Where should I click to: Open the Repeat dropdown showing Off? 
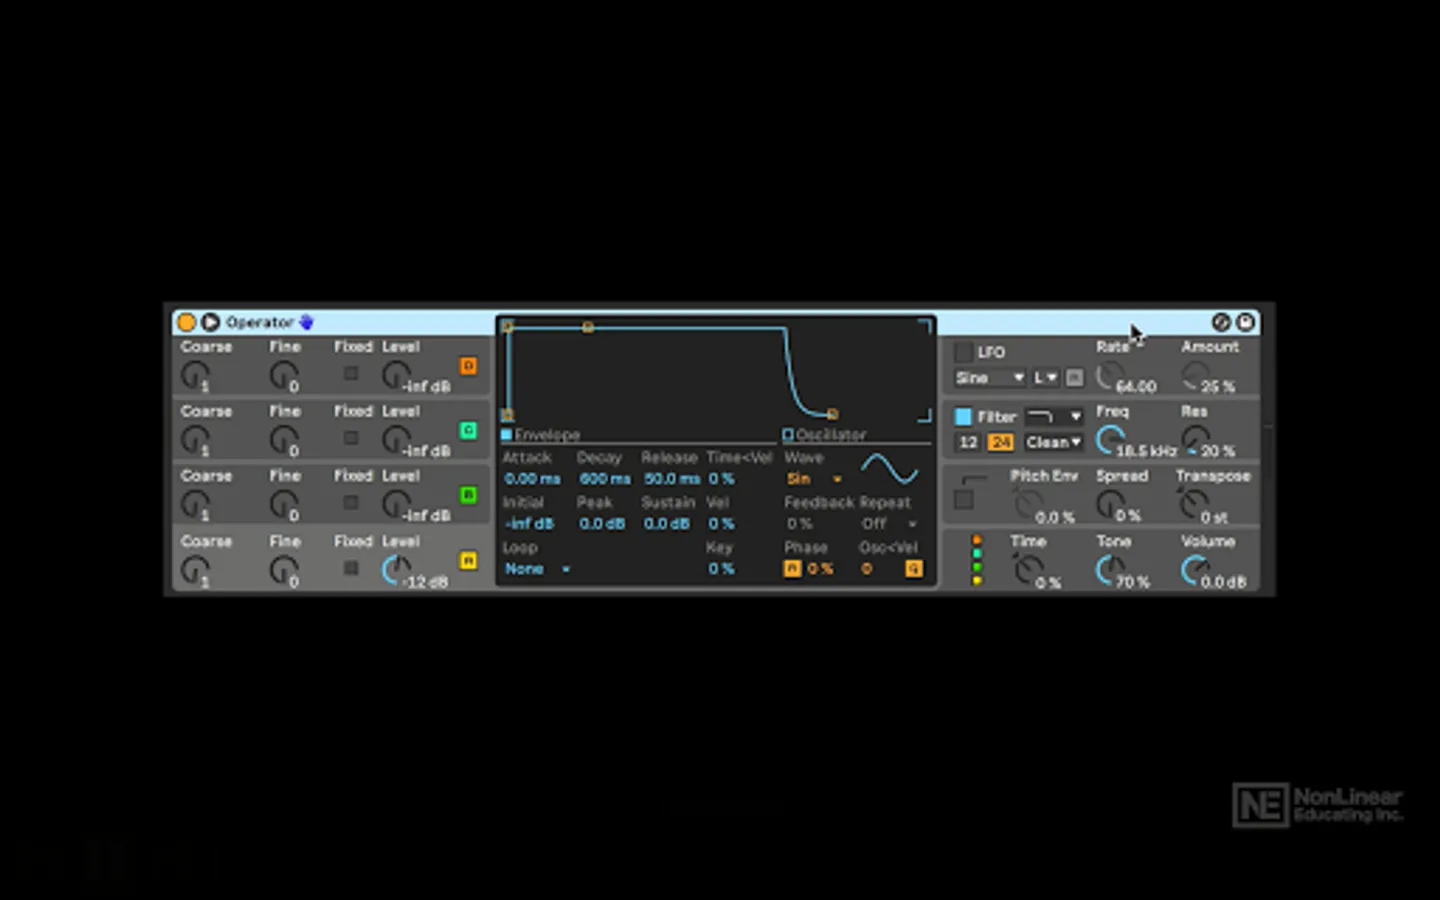coord(888,524)
